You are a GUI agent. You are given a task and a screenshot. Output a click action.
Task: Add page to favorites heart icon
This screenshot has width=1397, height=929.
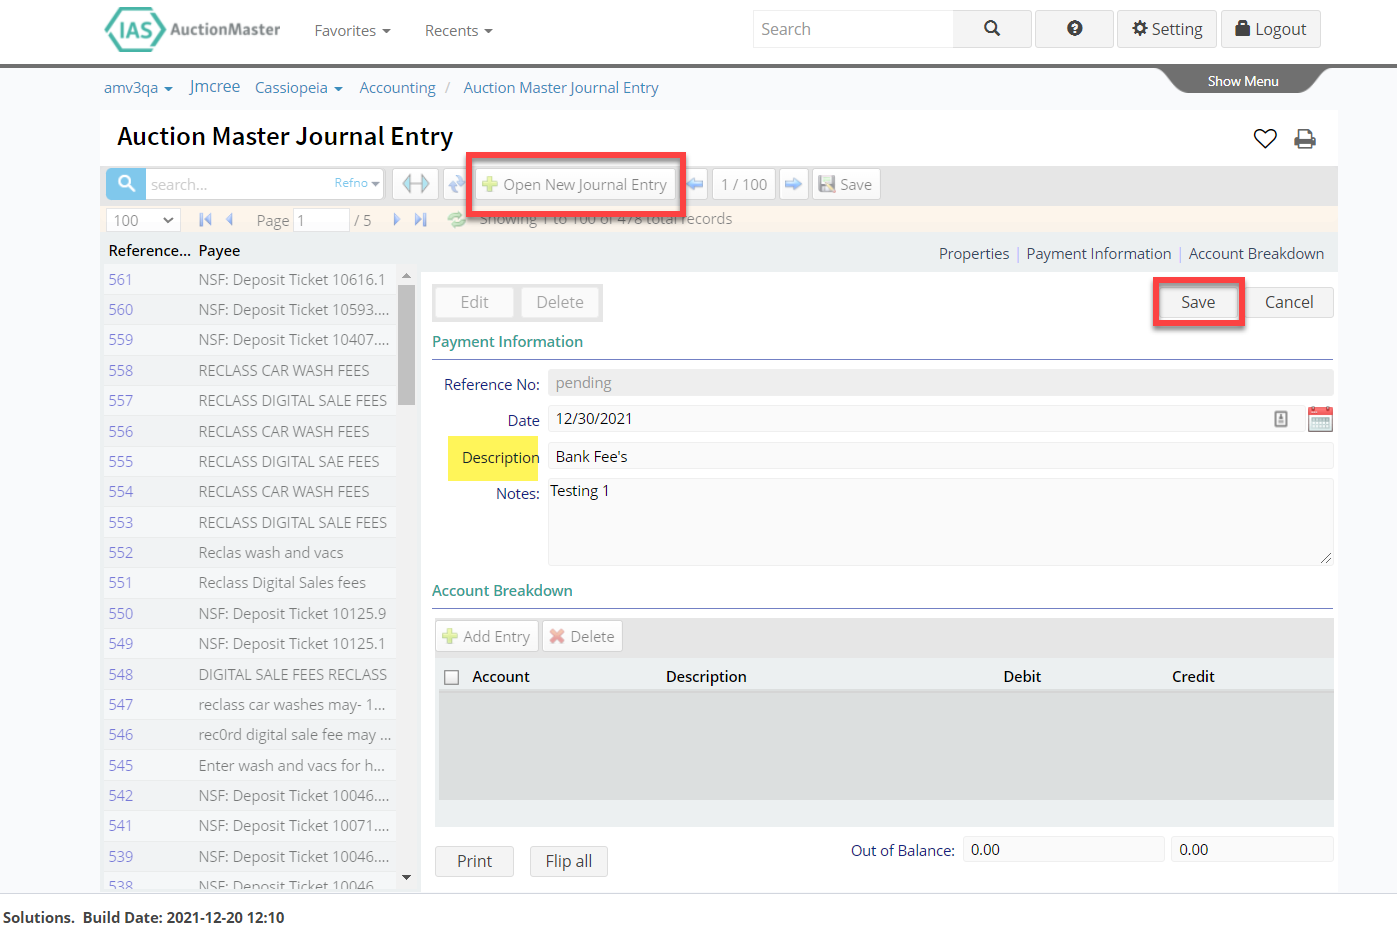[1265, 139]
